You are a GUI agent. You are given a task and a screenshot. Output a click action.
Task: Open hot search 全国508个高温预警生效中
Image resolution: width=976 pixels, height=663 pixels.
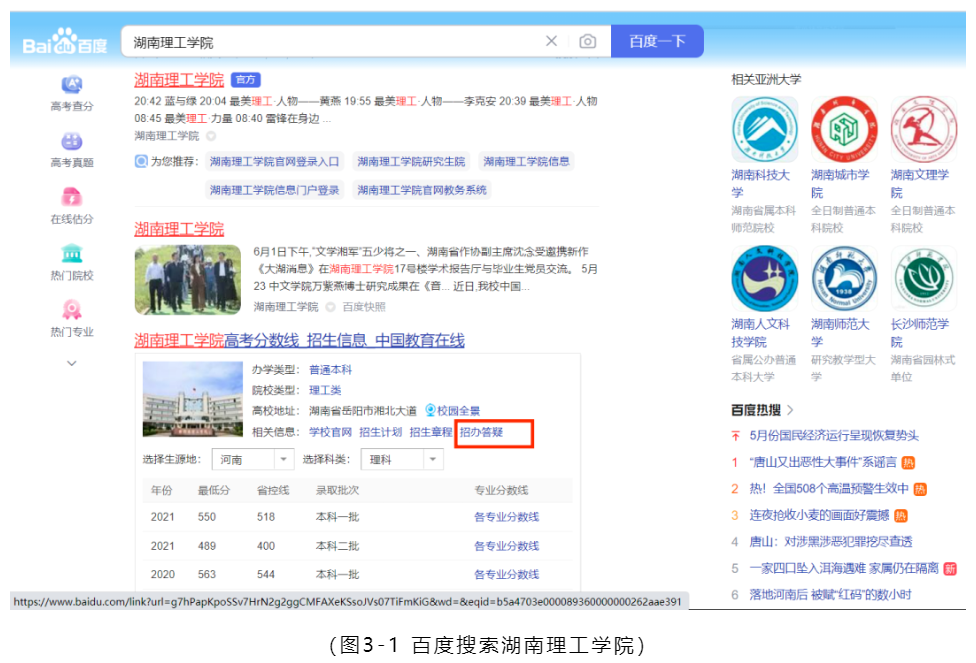(829, 489)
